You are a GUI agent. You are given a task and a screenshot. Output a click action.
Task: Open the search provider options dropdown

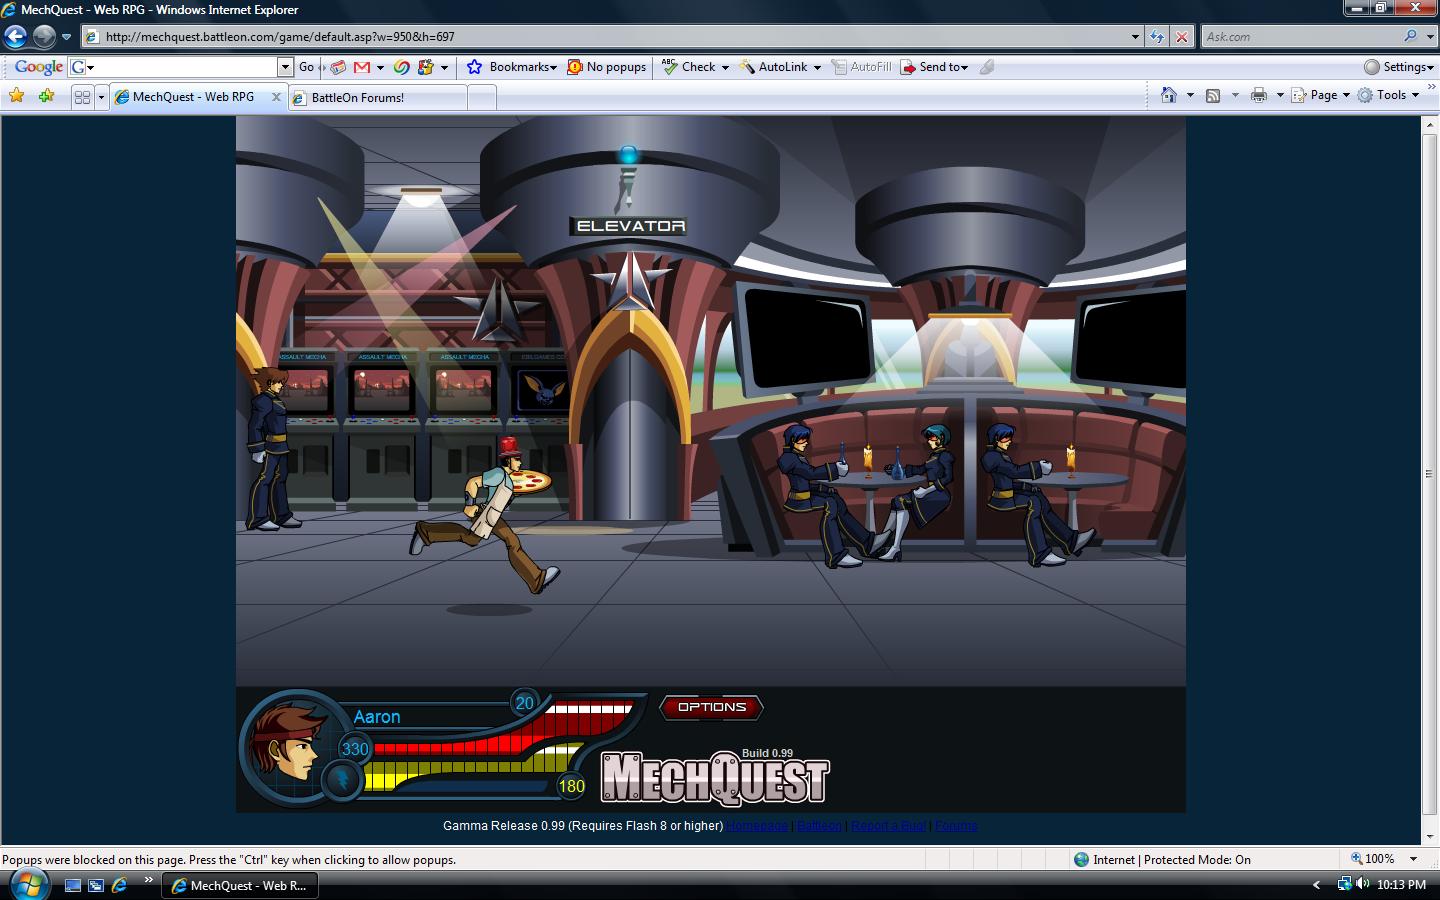(x=1428, y=37)
